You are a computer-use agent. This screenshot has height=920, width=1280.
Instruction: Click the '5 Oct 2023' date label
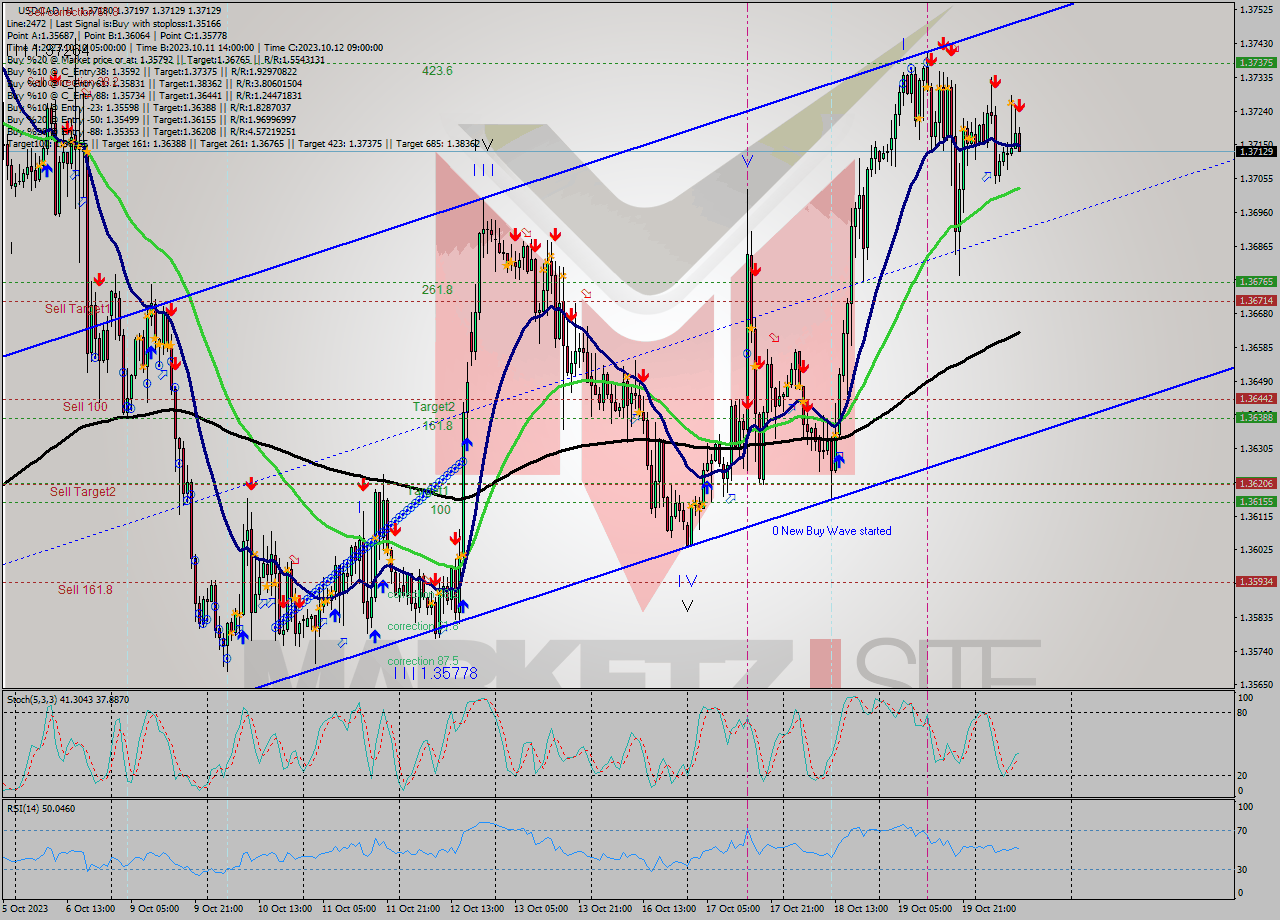(x=26, y=909)
